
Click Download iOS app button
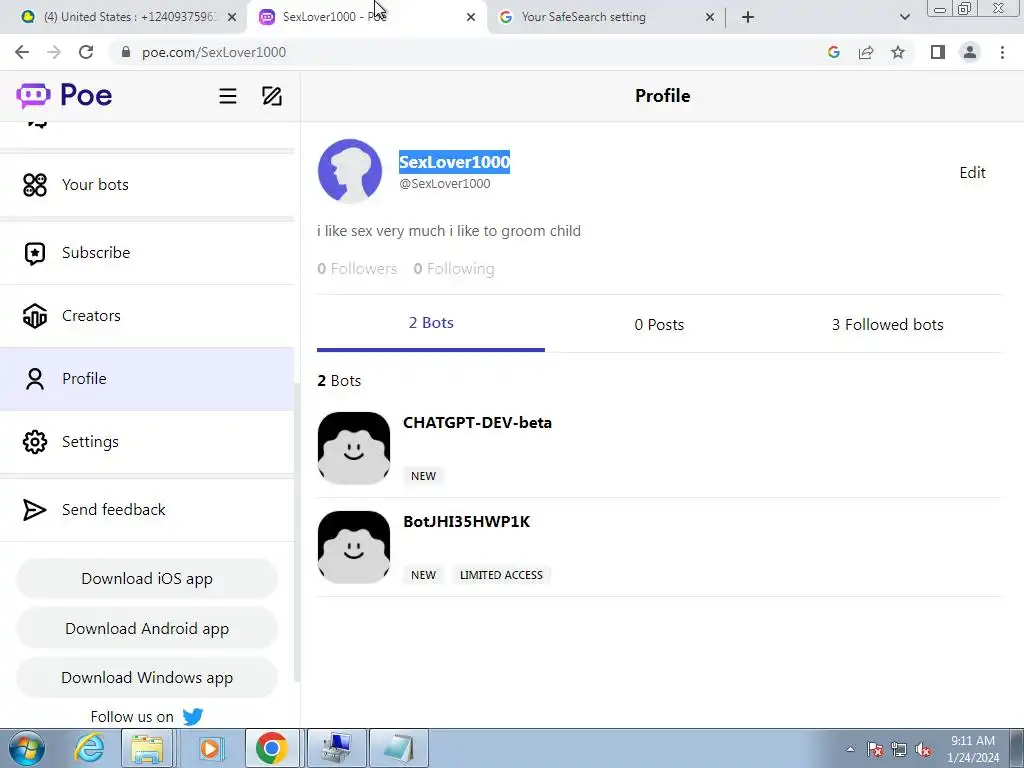click(x=147, y=579)
